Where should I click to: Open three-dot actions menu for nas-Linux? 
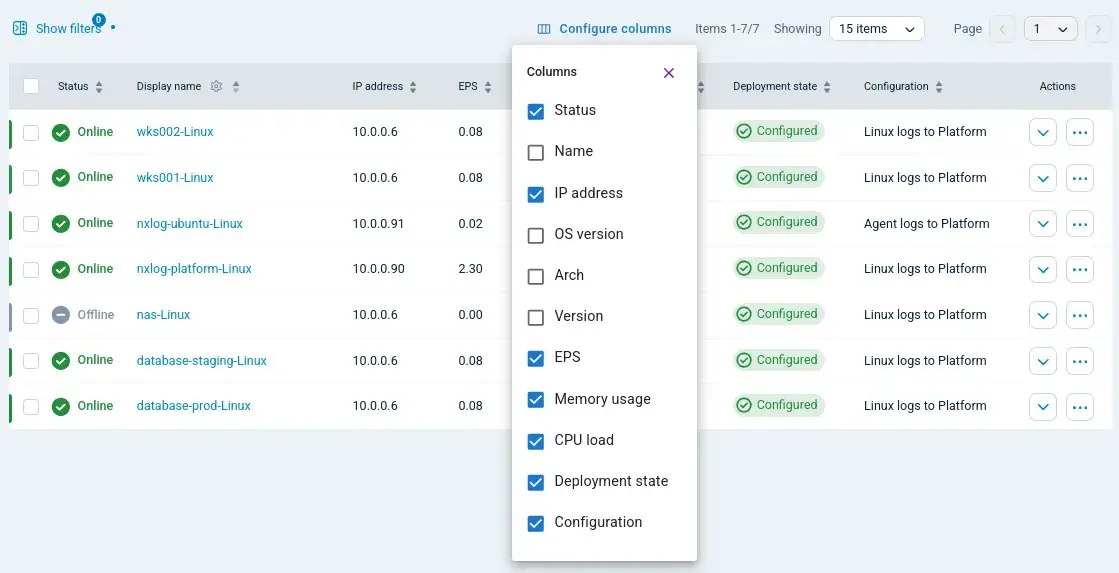pyautogui.click(x=1079, y=315)
